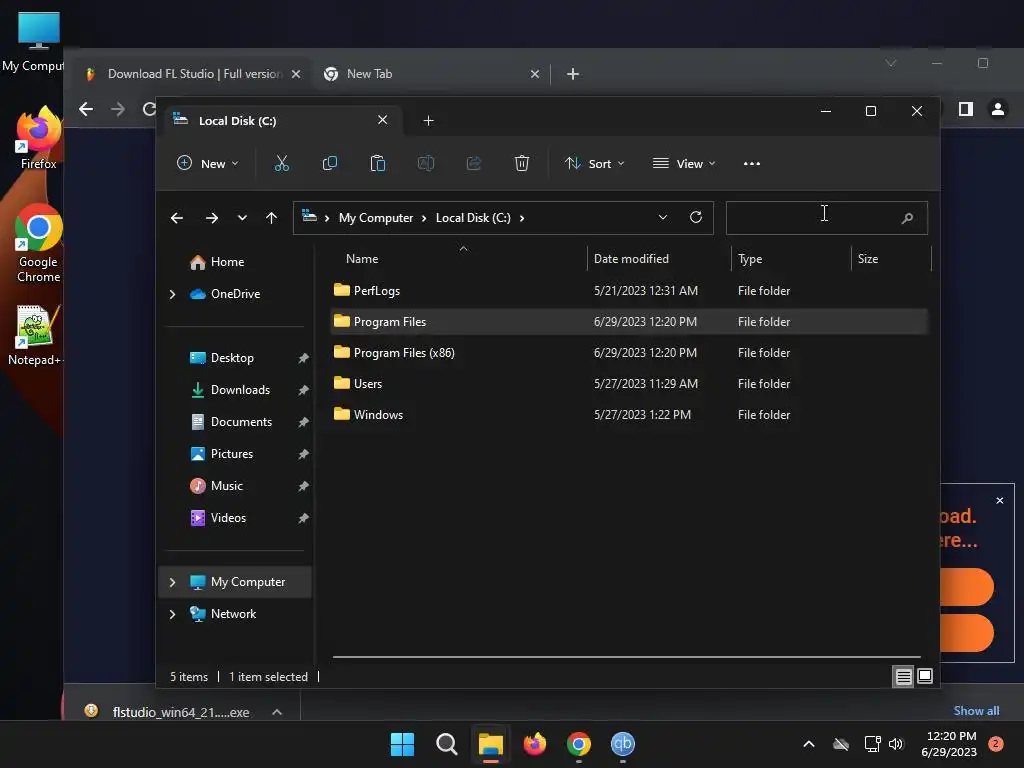Go up one folder level
Screen dimensions: 1024x768
(272, 218)
